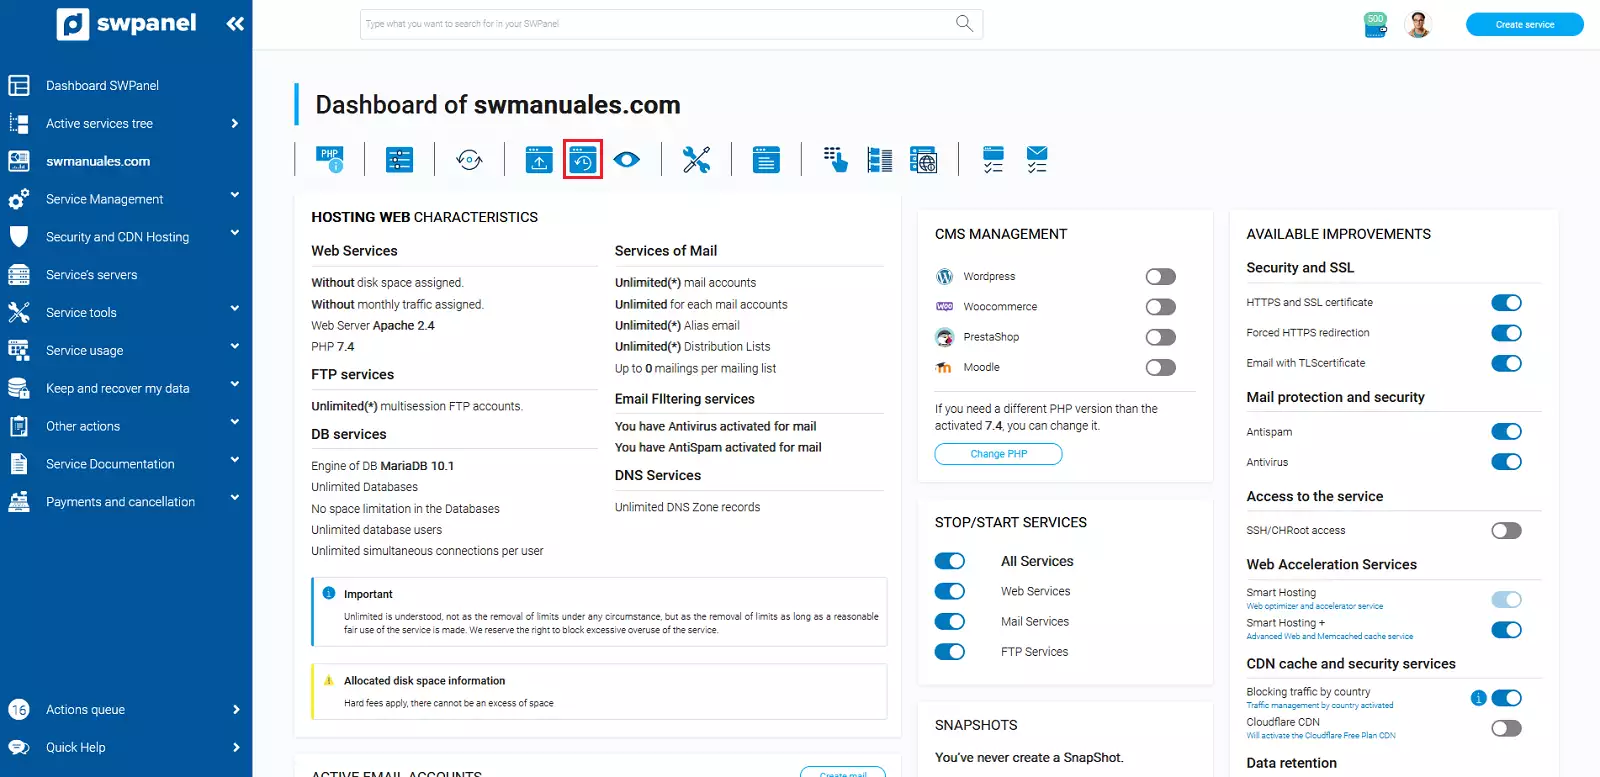This screenshot has height=777, width=1600.
Task: Collapse sidebar with double chevron icon
Action: pyautogui.click(x=235, y=24)
